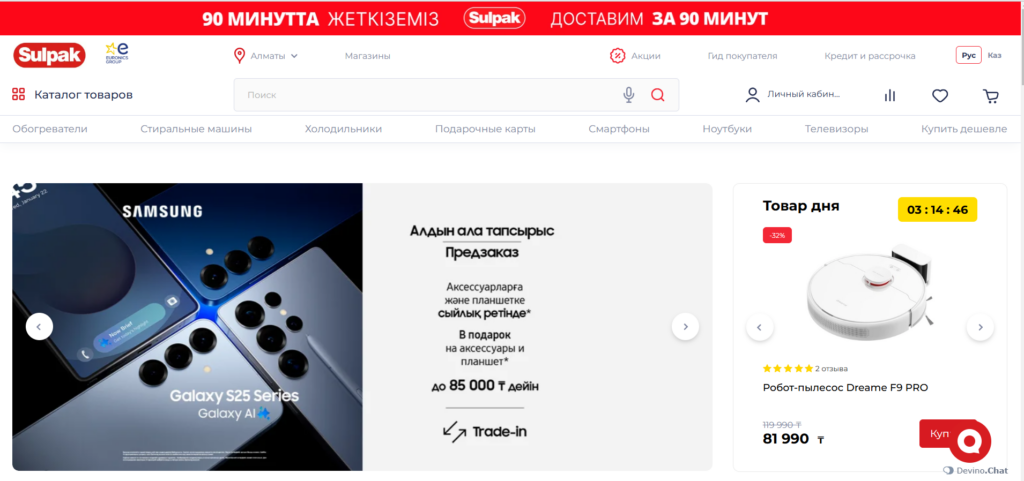Switch language to Рус
The width and height of the screenshot is (1024, 481).
[x=968, y=55]
